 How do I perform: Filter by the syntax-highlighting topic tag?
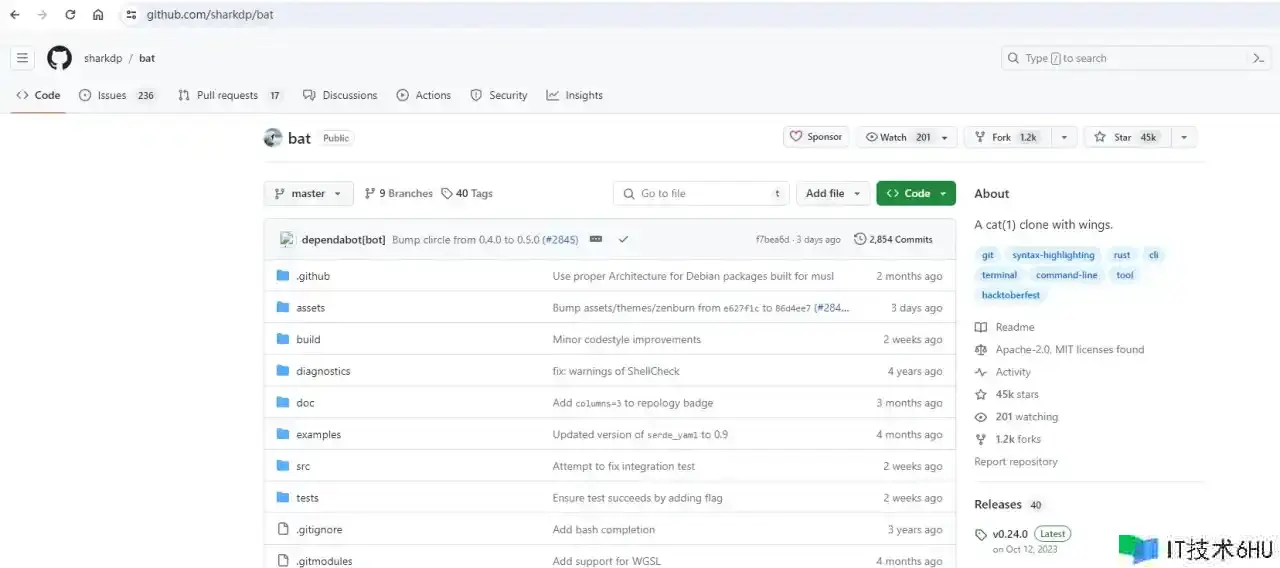coord(1053,255)
